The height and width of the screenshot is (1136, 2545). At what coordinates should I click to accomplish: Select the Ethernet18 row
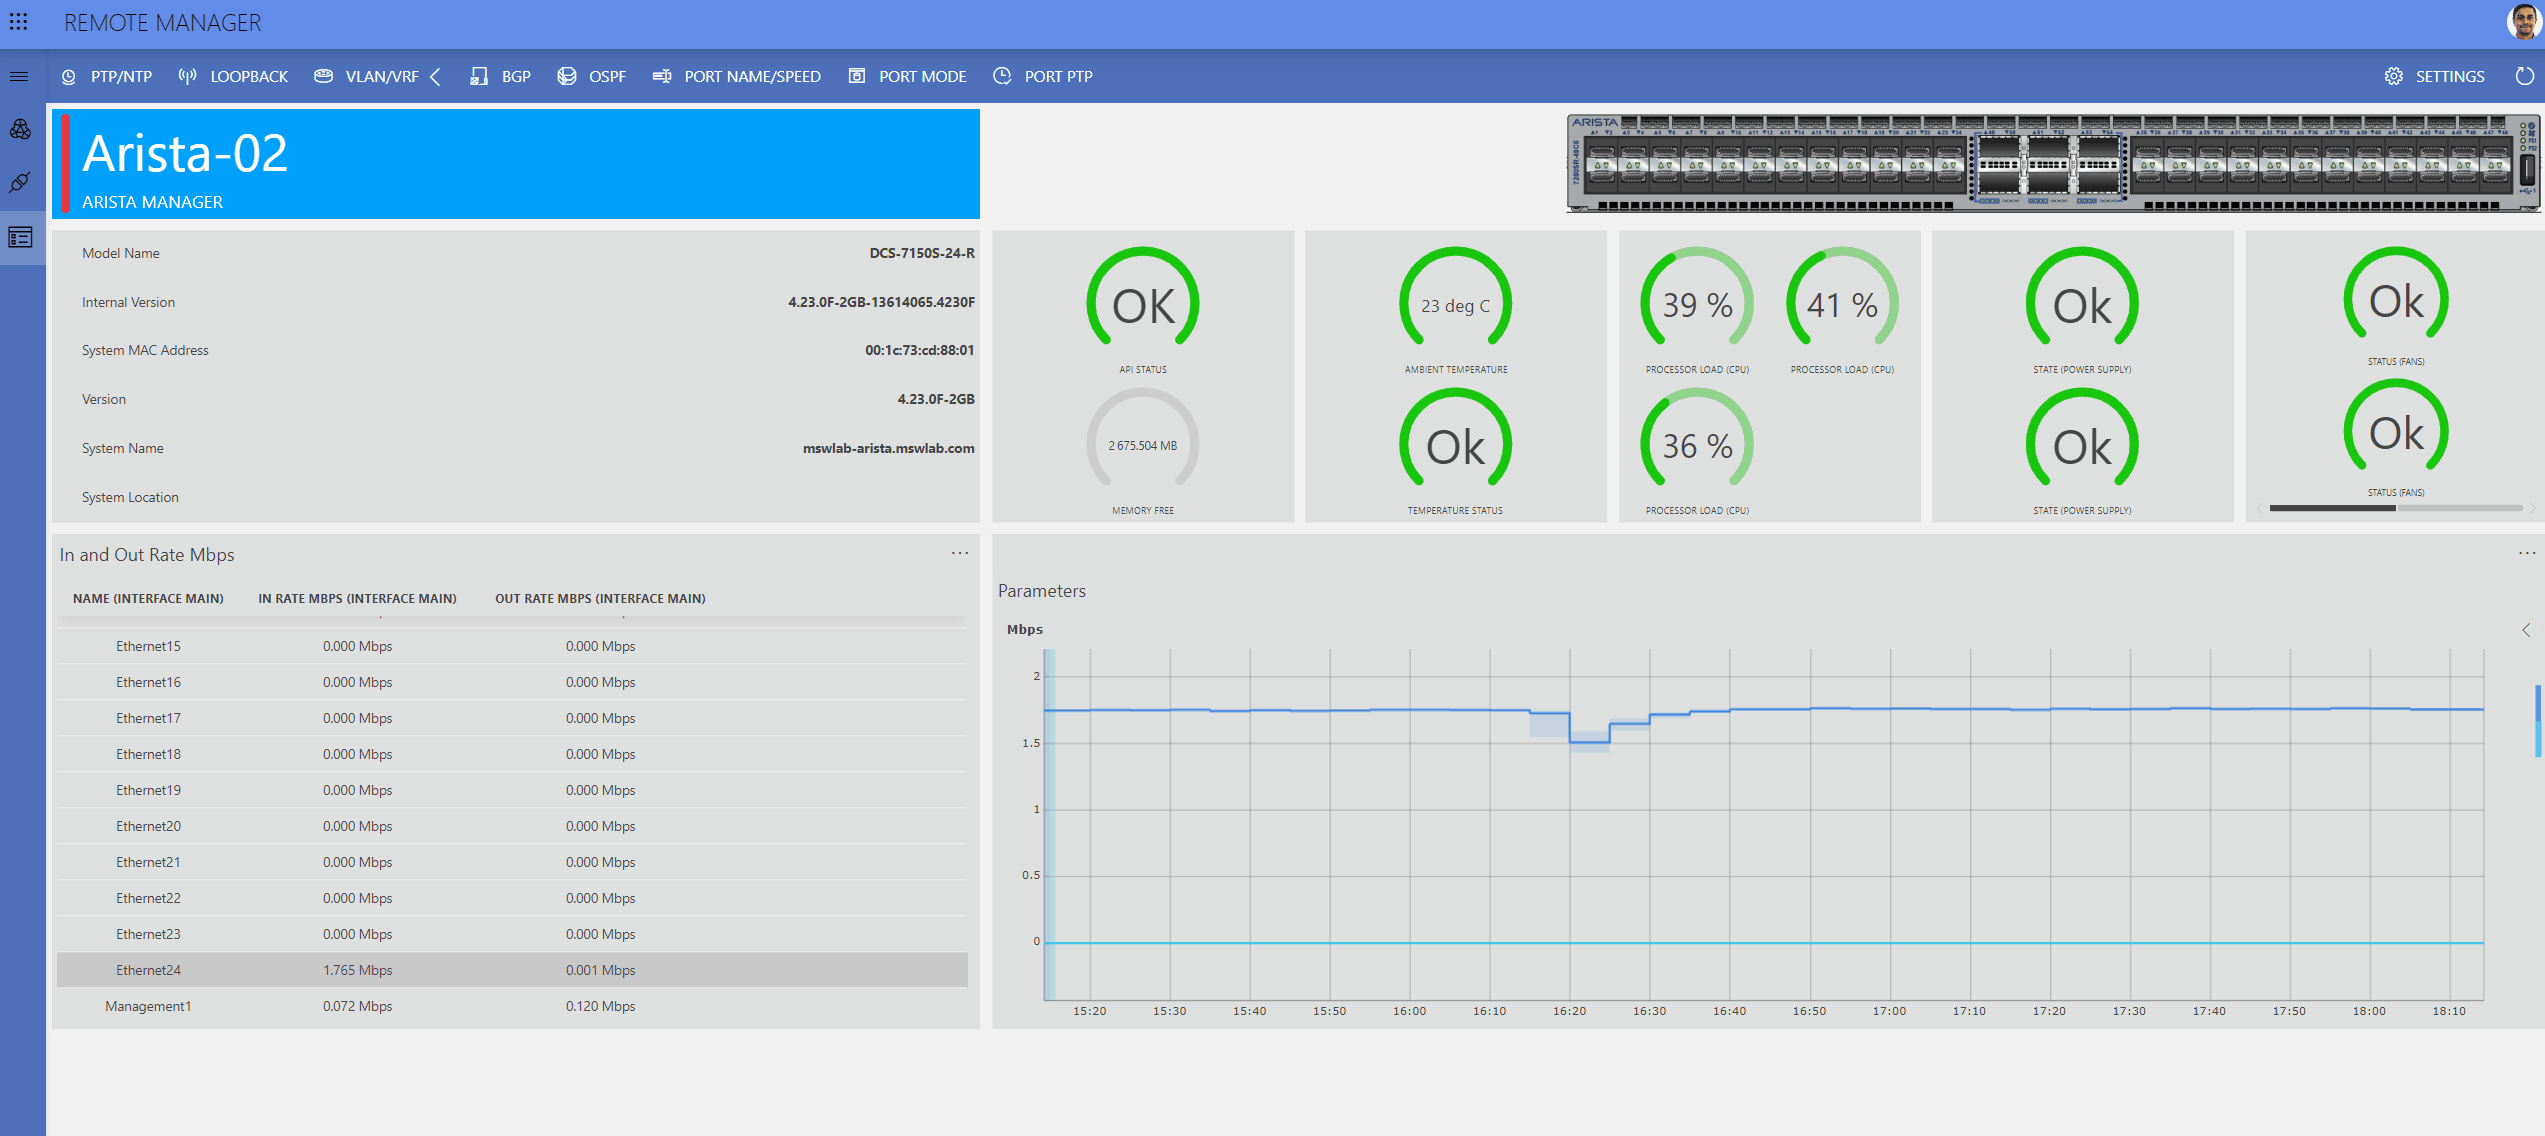512,754
